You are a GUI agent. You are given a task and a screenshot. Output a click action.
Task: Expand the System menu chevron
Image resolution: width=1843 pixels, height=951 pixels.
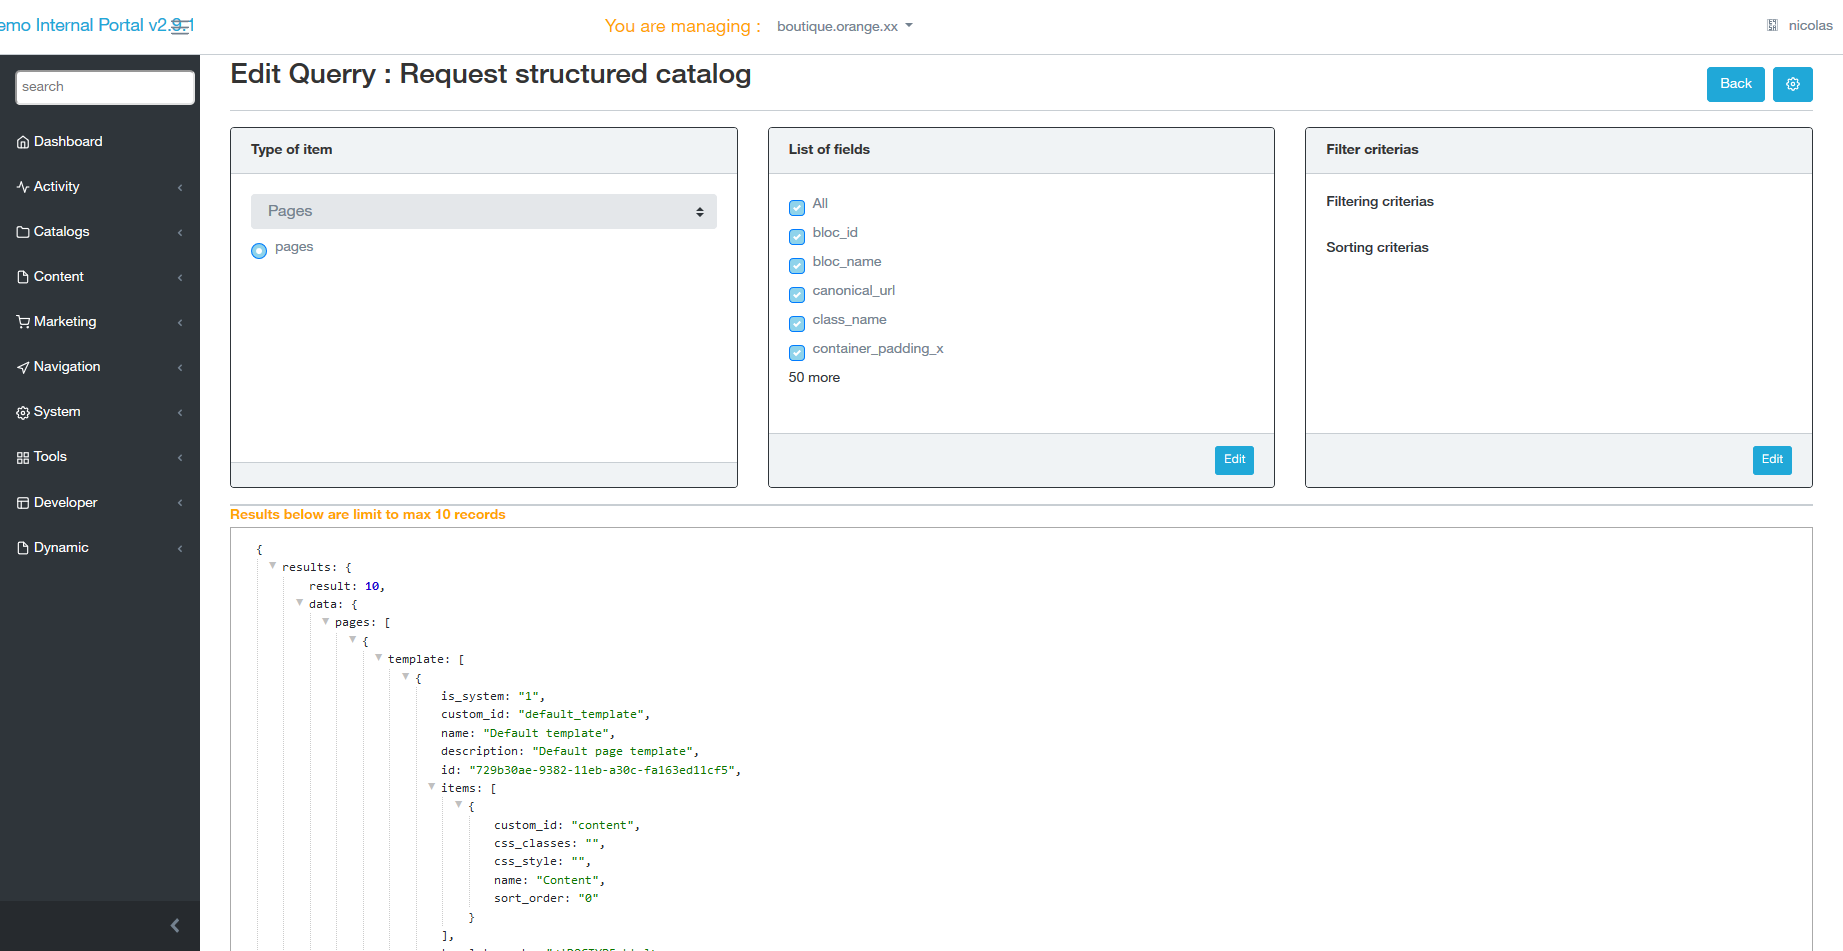tap(180, 412)
